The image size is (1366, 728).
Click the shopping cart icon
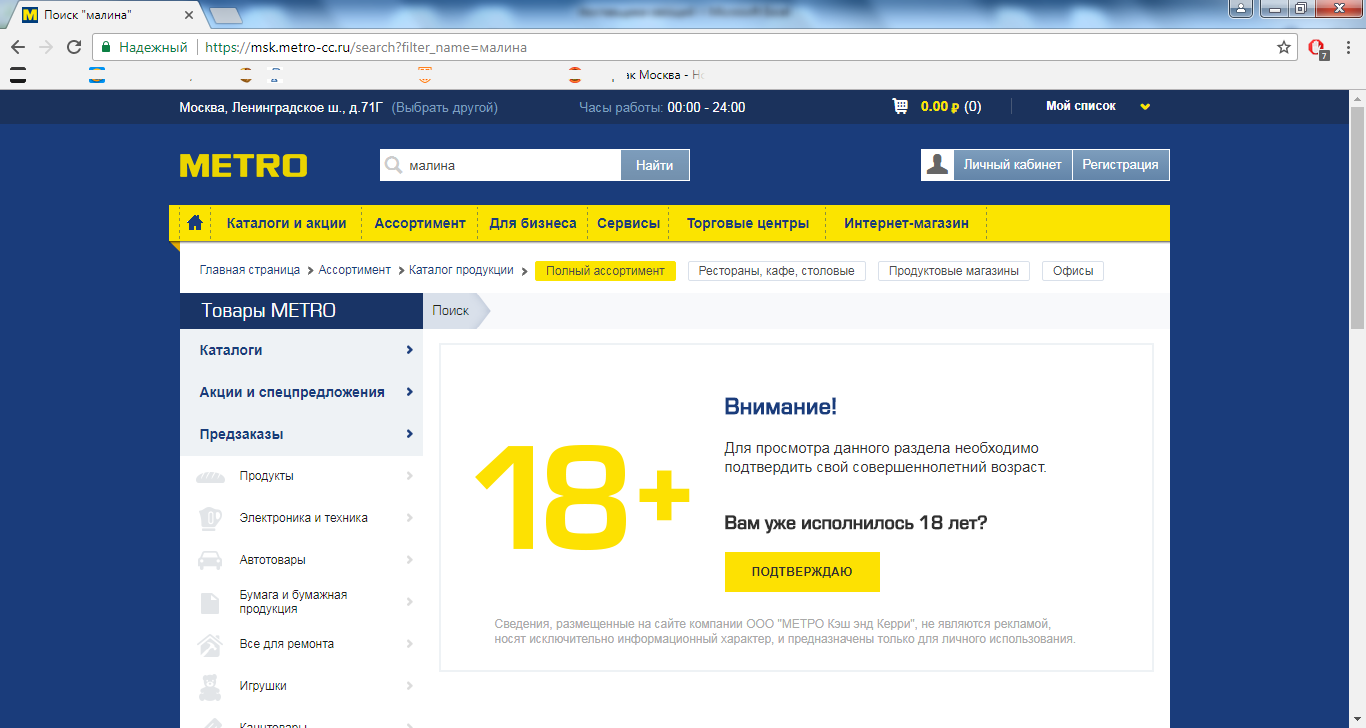(x=900, y=106)
